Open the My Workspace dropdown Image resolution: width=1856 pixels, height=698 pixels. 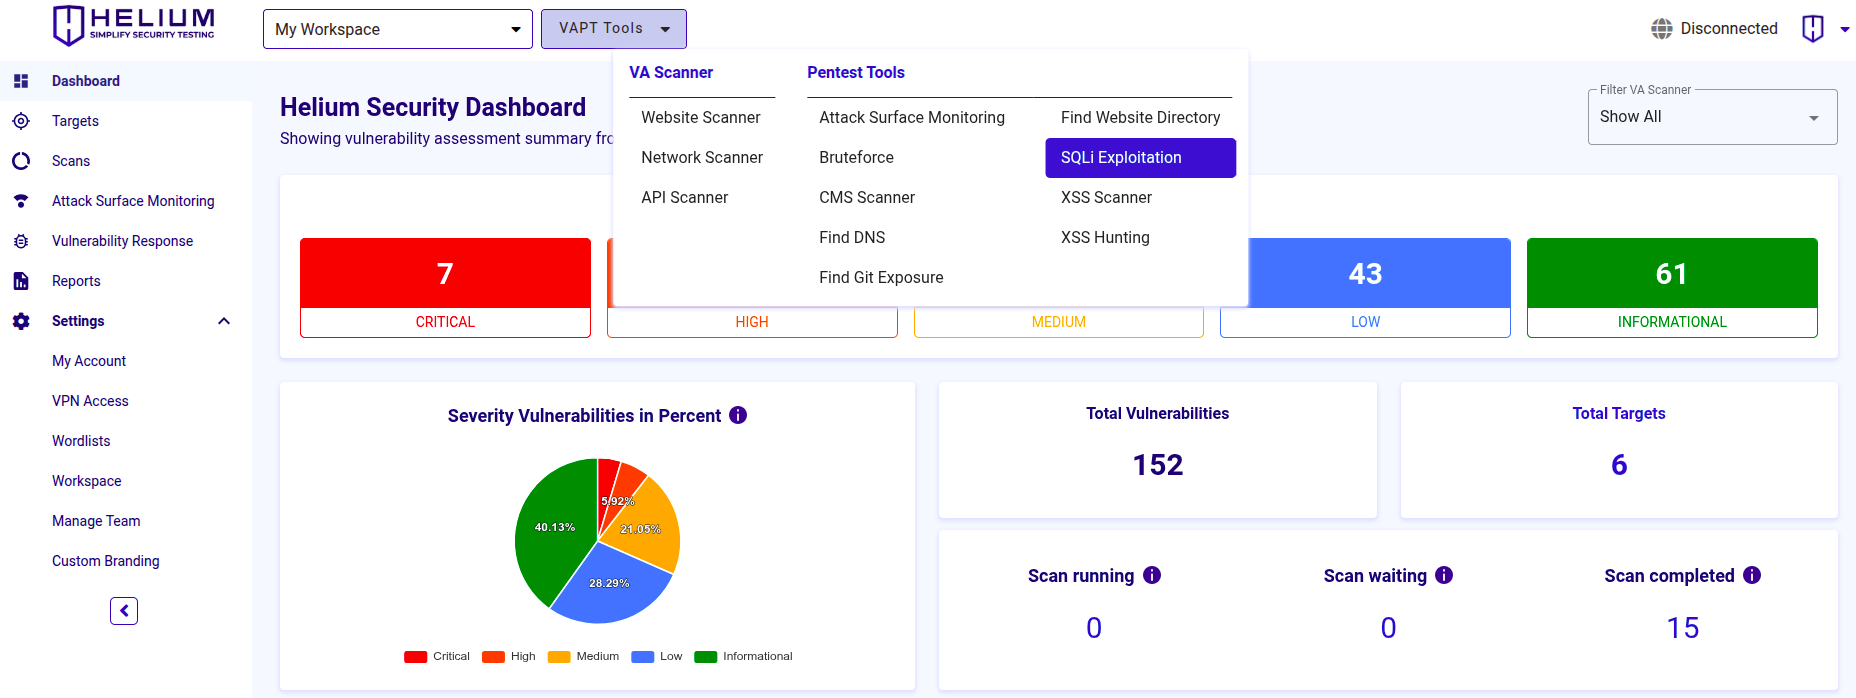click(398, 29)
